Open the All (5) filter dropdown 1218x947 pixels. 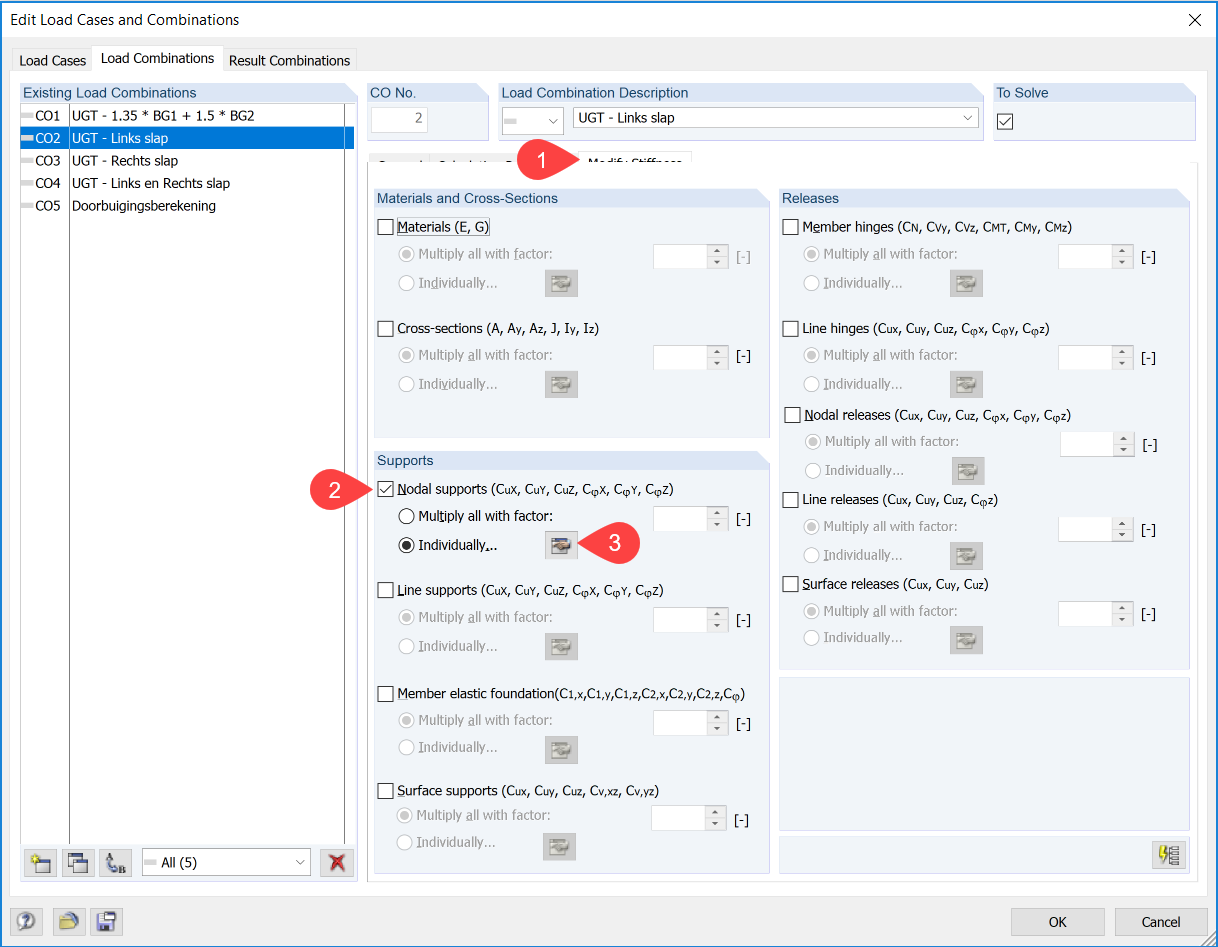(x=300, y=862)
